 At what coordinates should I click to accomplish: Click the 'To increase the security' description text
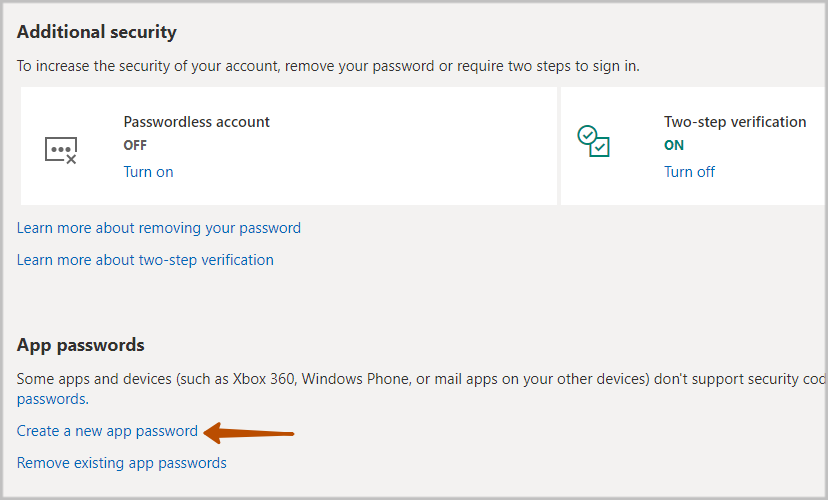(328, 66)
